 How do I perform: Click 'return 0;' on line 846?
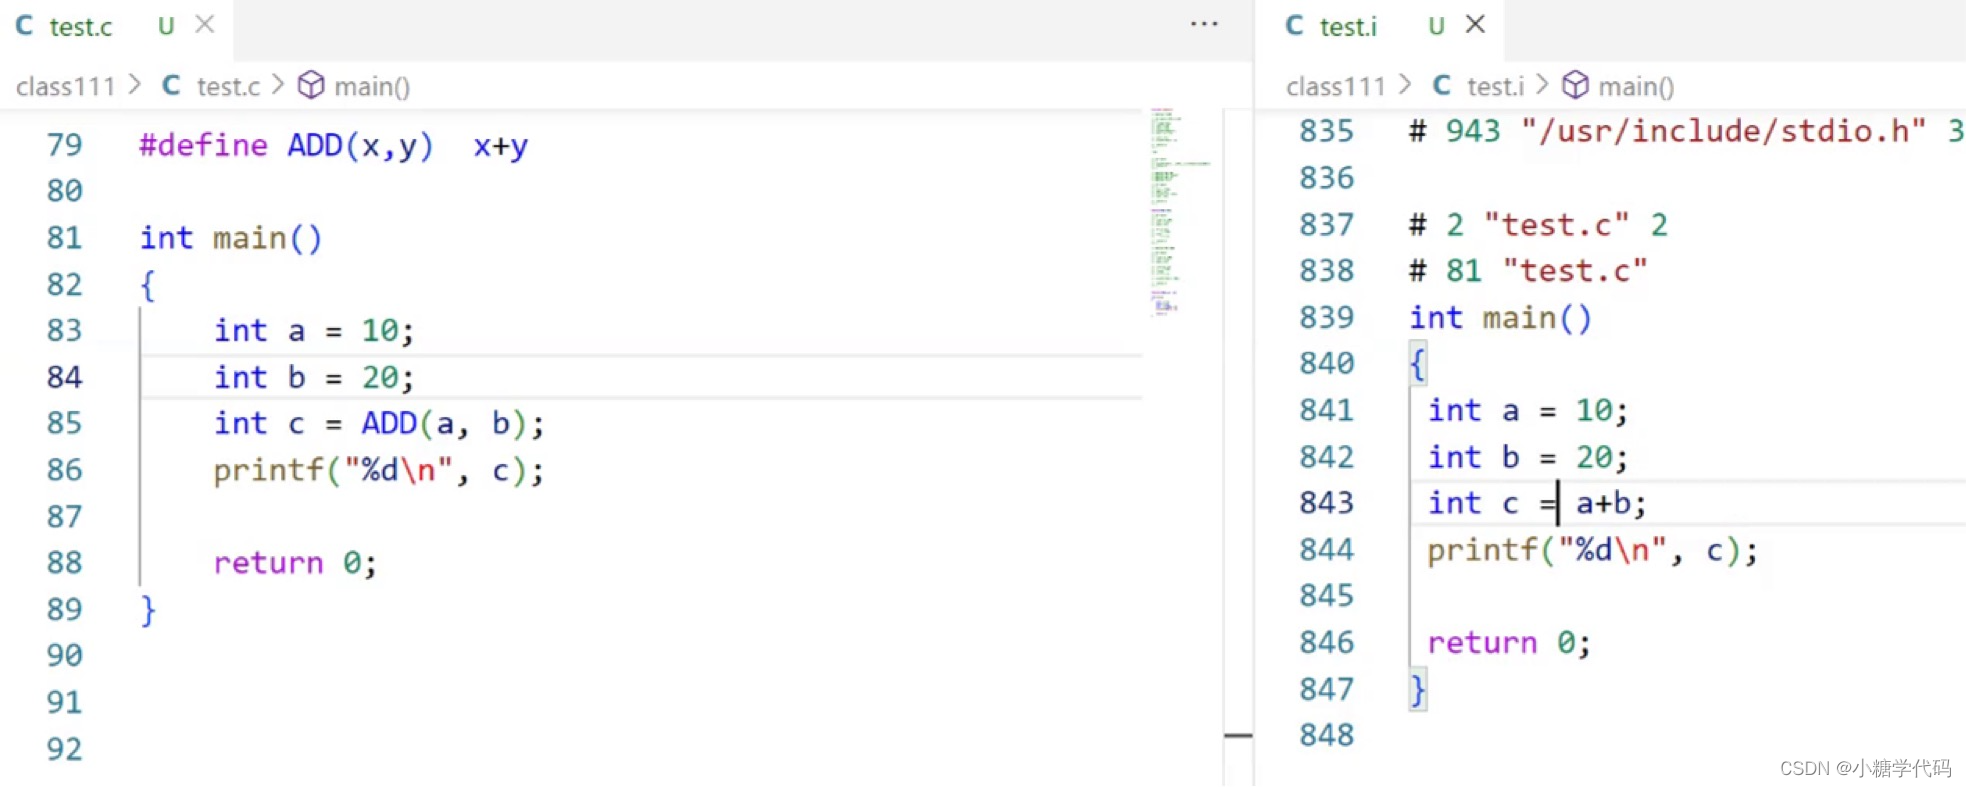click(1509, 643)
